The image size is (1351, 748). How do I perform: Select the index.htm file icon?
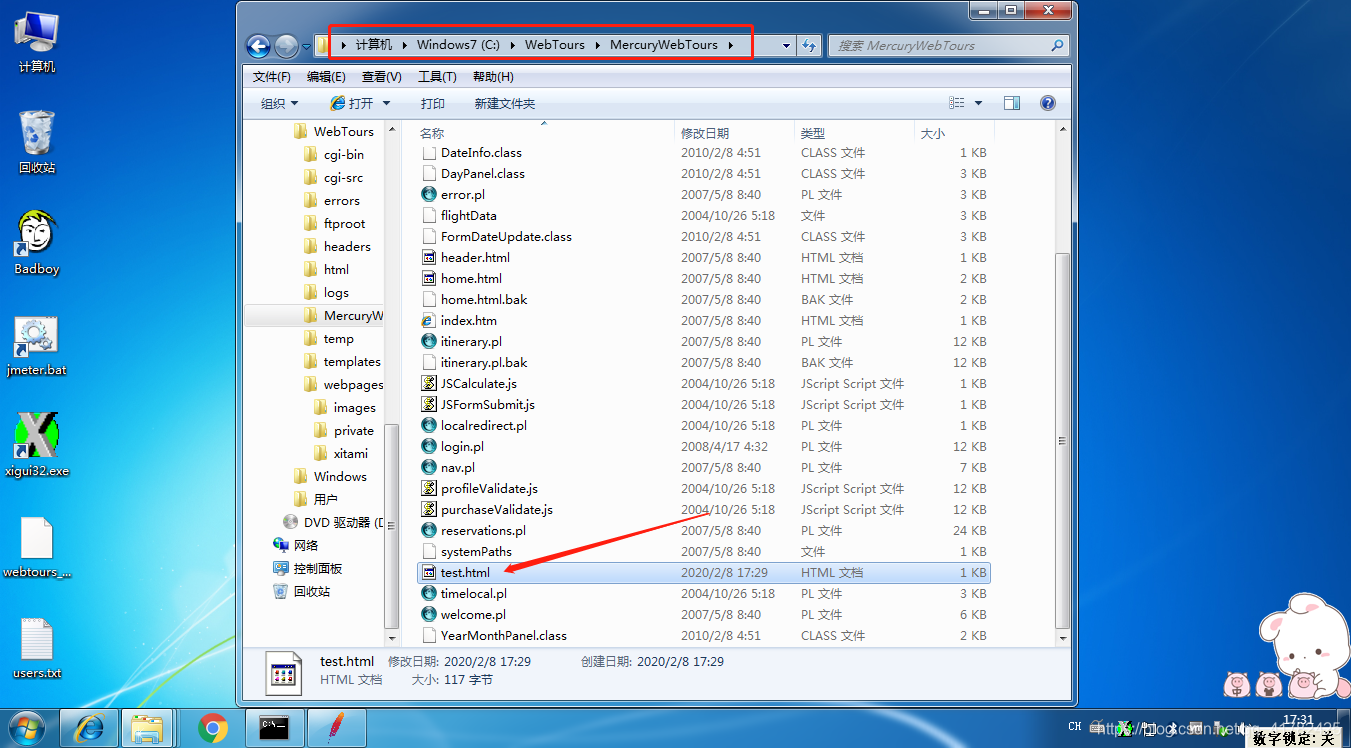point(429,320)
